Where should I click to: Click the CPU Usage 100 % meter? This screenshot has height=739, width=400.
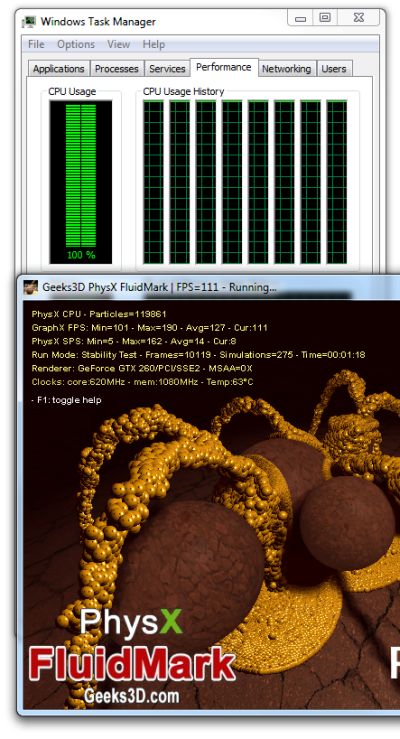coord(81,182)
